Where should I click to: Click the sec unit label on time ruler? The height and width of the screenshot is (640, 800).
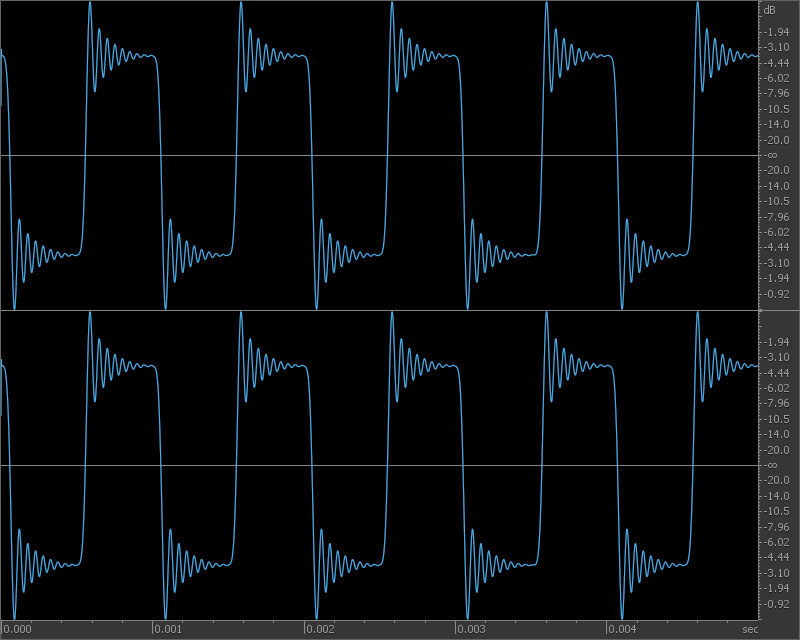(x=750, y=629)
